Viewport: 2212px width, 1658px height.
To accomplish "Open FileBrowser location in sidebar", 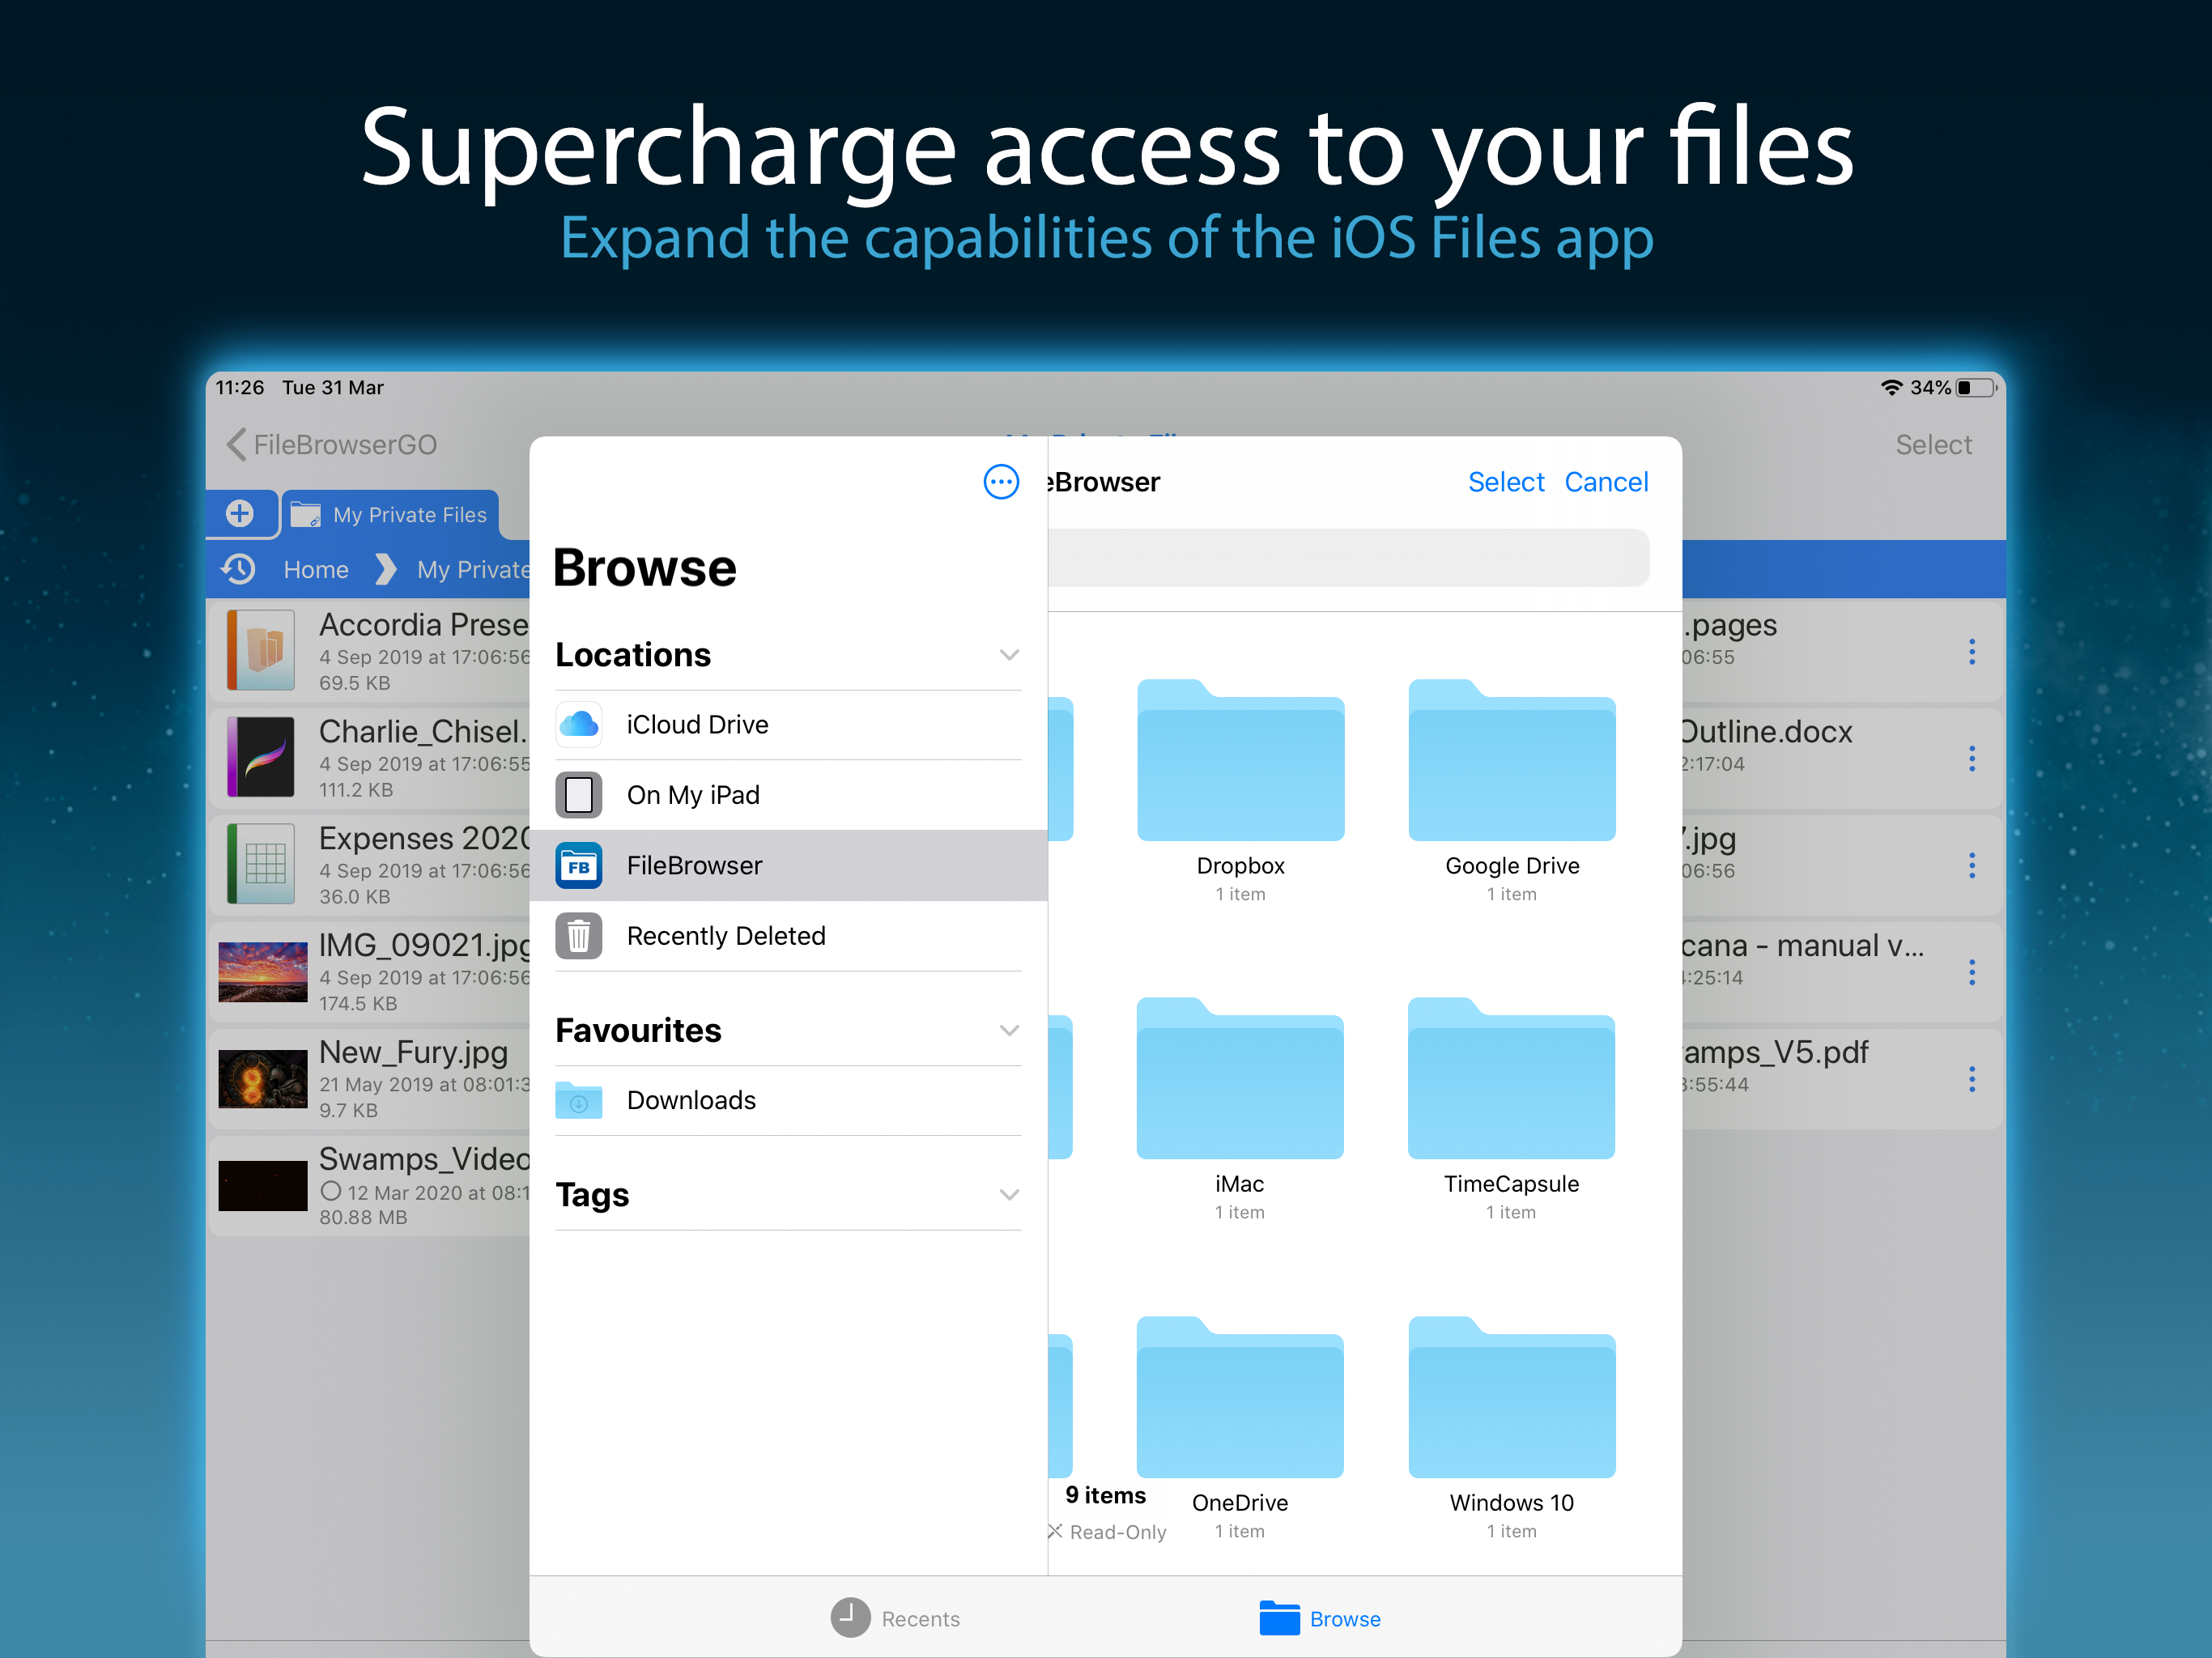I will [x=694, y=865].
